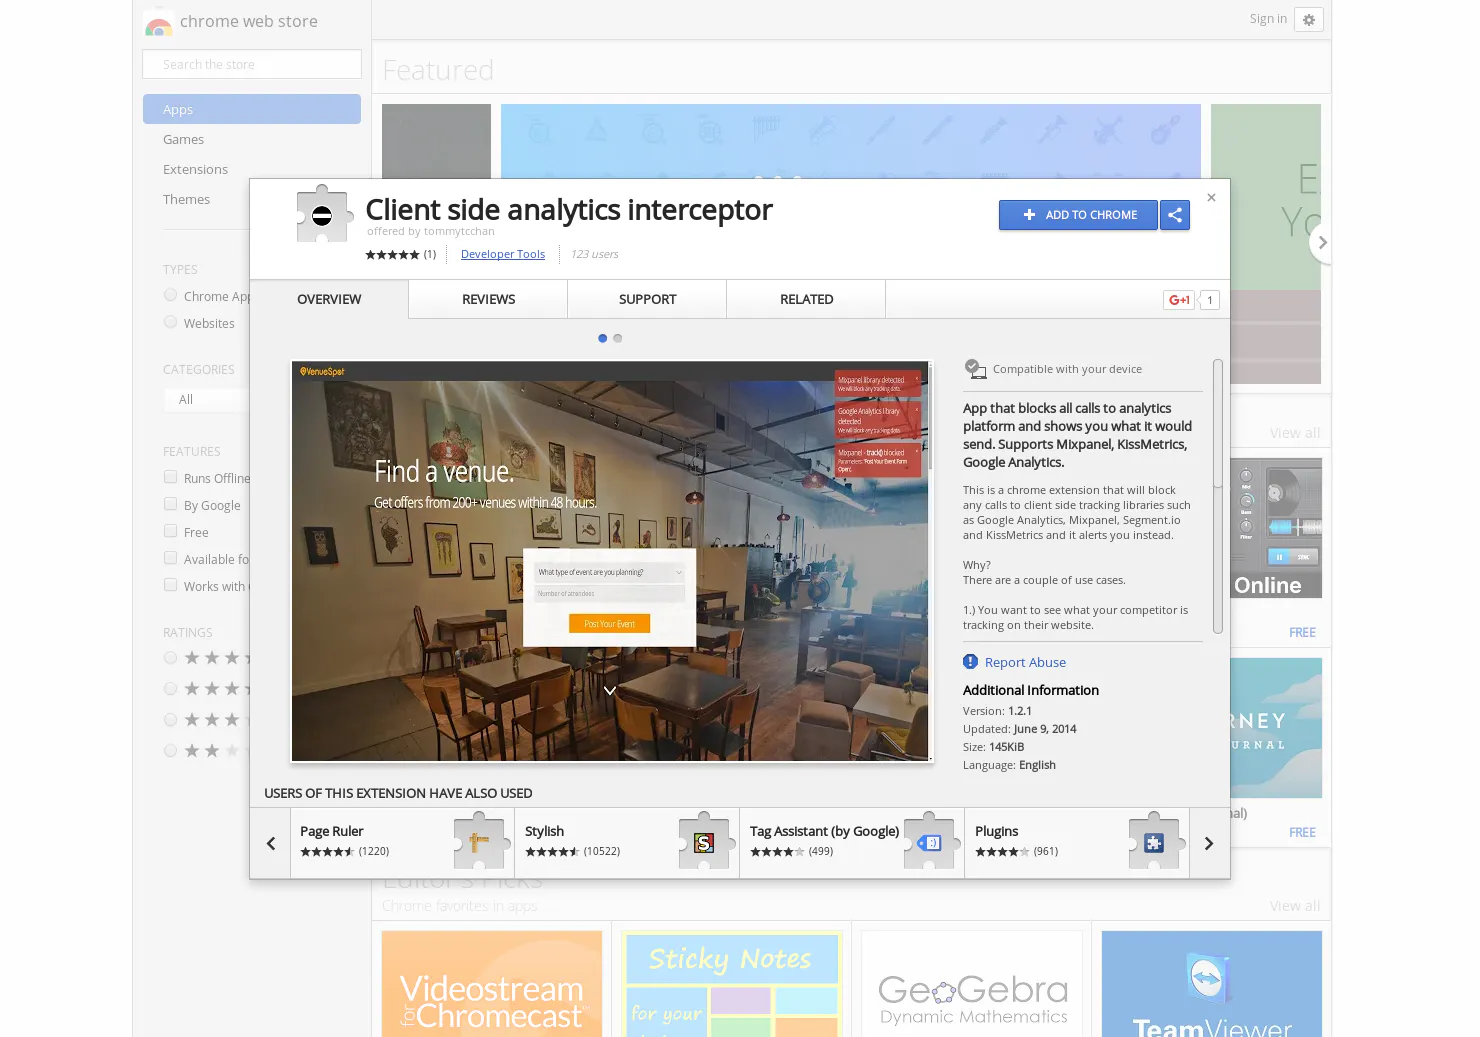Enable the Free checkbox
Image resolution: width=1480 pixels, height=1037 pixels.
pyautogui.click(x=171, y=531)
